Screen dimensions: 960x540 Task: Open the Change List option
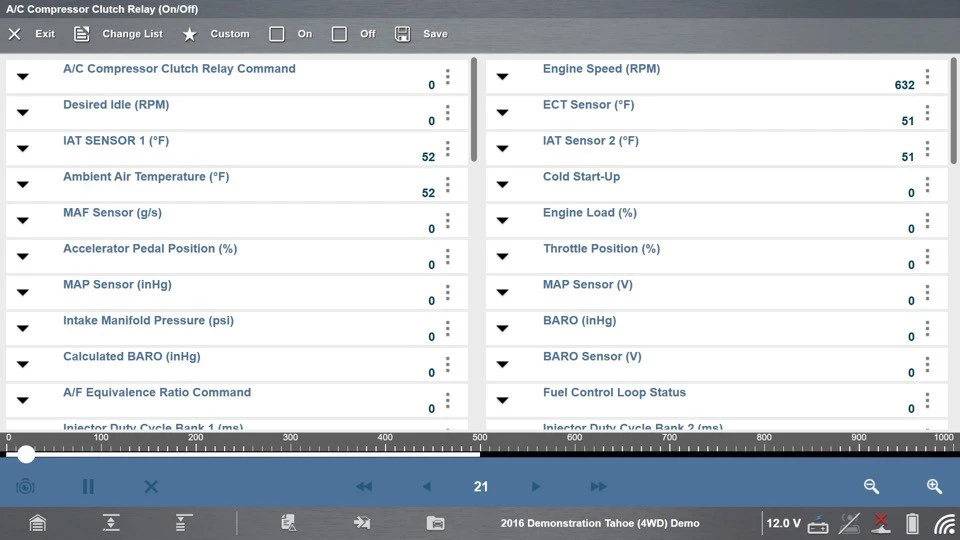[118, 34]
